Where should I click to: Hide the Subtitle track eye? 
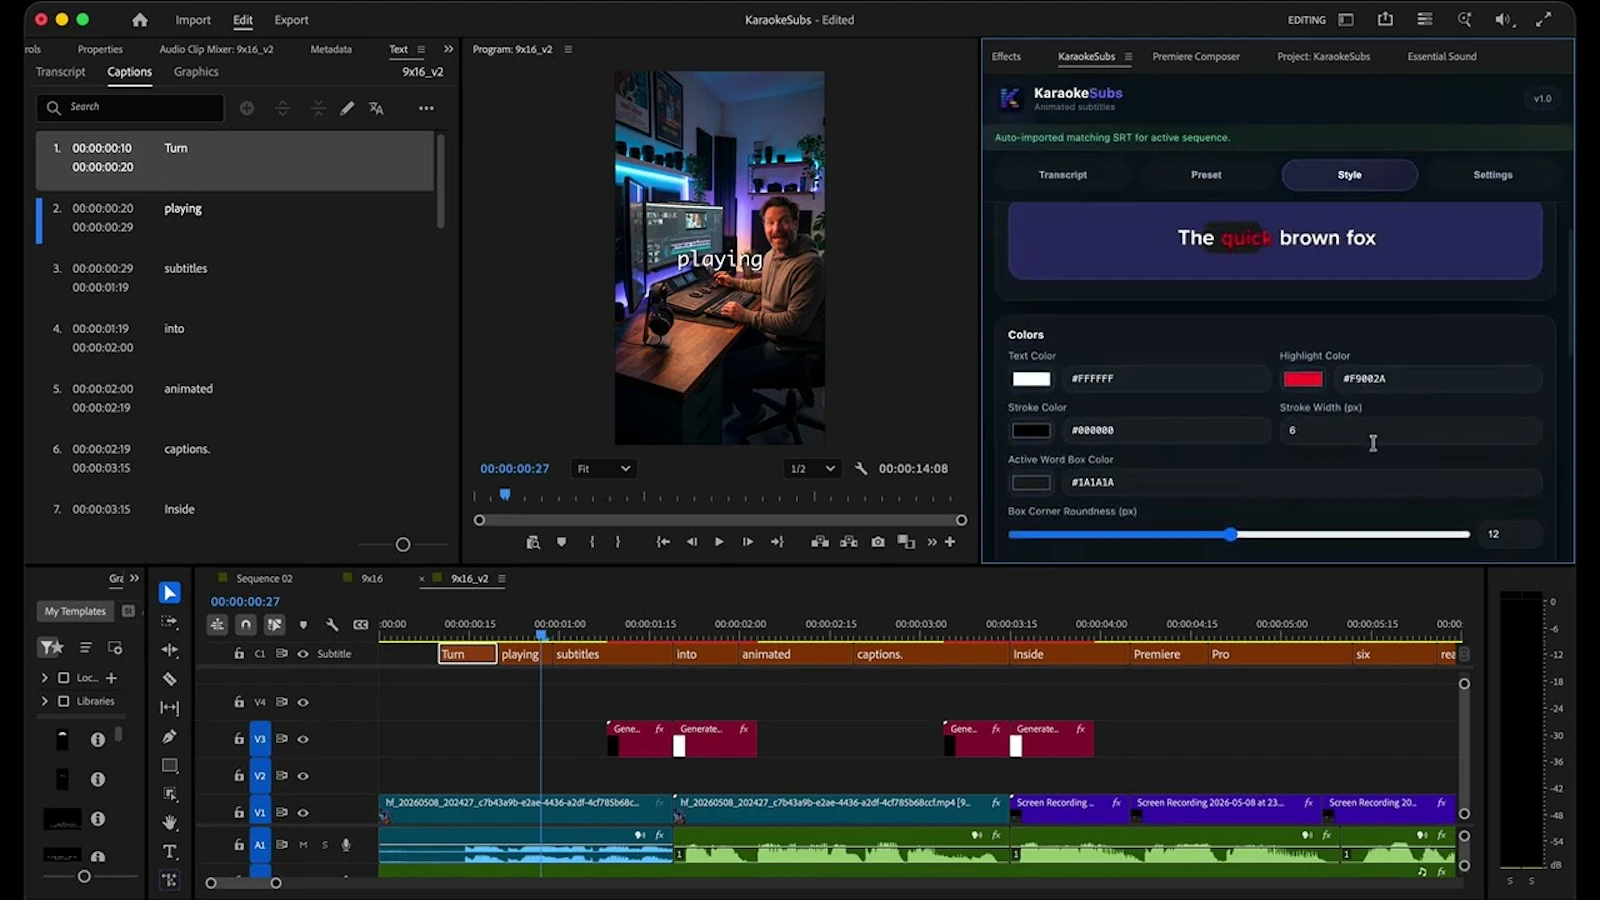(x=303, y=654)
